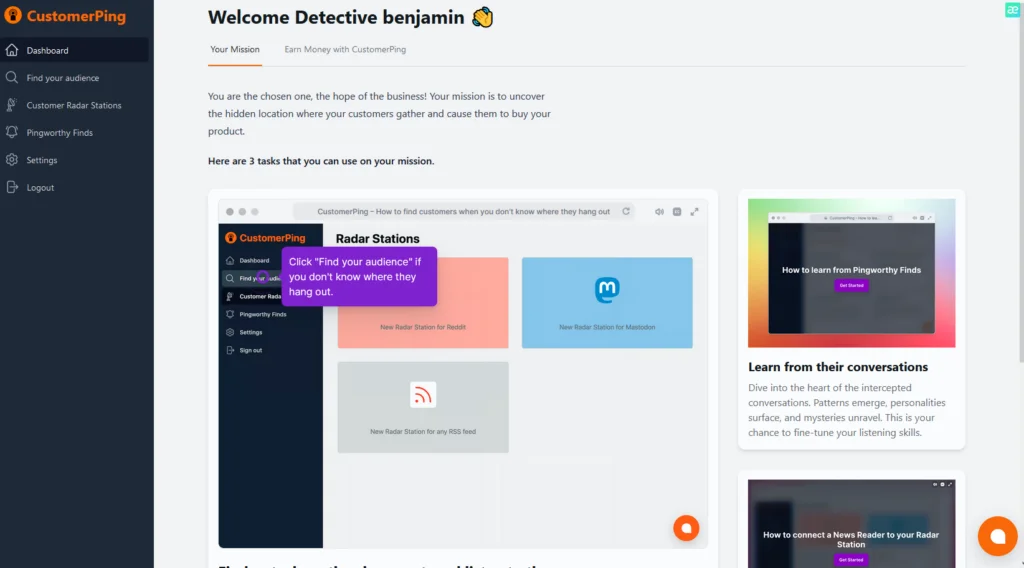Select New Radar Station for any RSS feed
The height and width of the screenshot is (568, 1024).
tap(423, 407)
